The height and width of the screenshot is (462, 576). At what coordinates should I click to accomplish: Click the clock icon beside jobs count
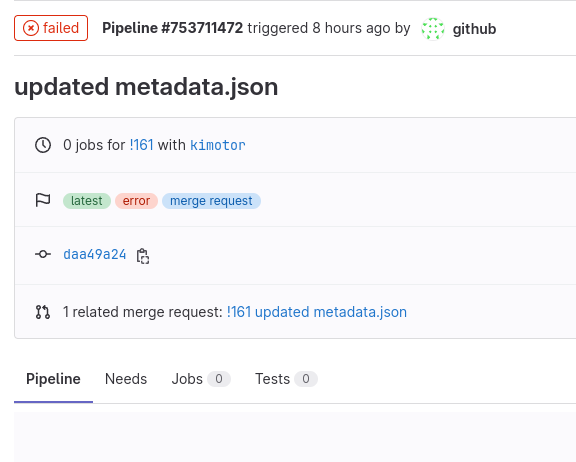tap(43, 145)
